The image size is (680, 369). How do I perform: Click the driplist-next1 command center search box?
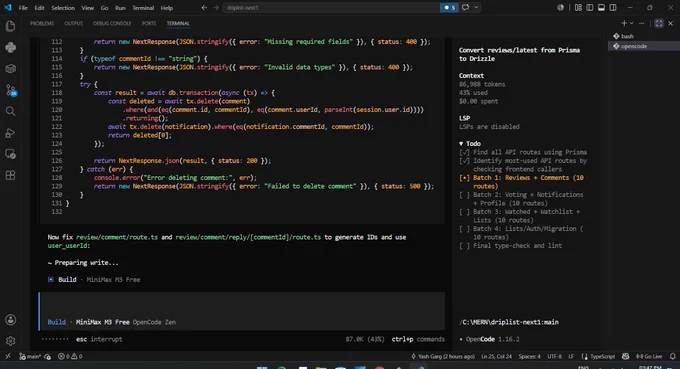pyautogui.click(x=331, y=7)
